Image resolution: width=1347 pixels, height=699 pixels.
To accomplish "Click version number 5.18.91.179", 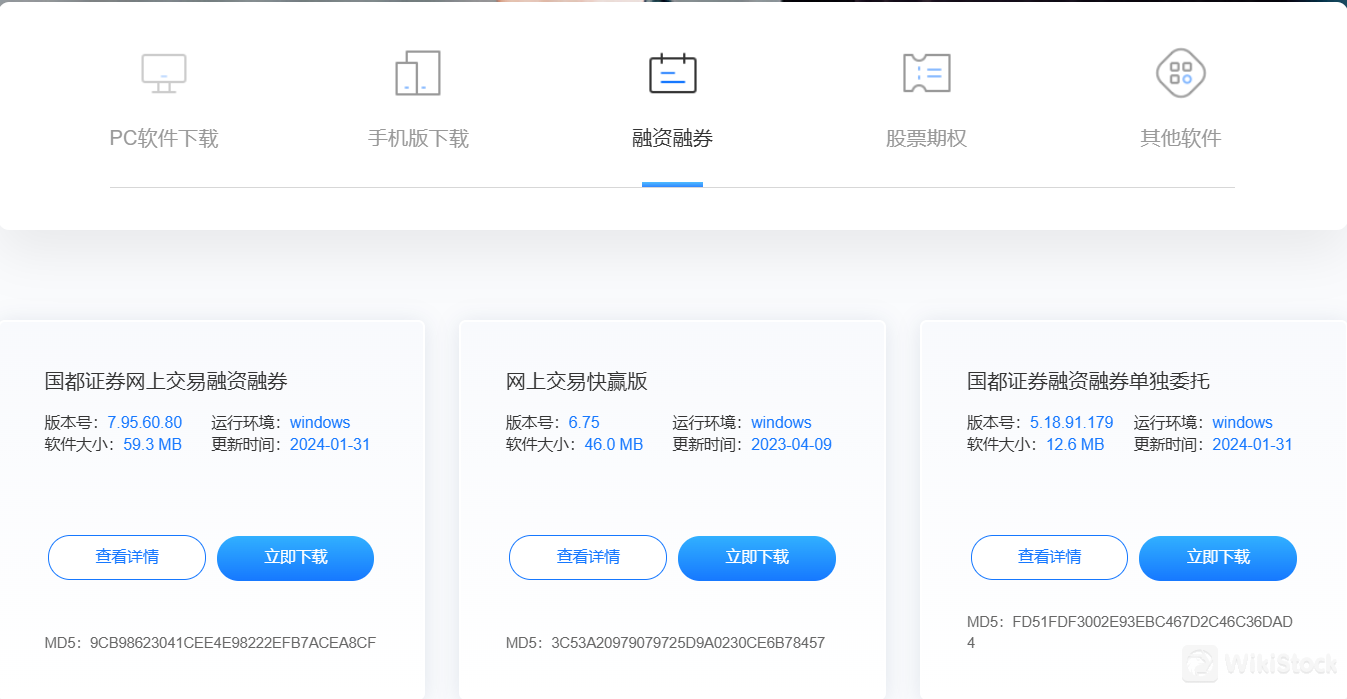I will pos(1072,422).
